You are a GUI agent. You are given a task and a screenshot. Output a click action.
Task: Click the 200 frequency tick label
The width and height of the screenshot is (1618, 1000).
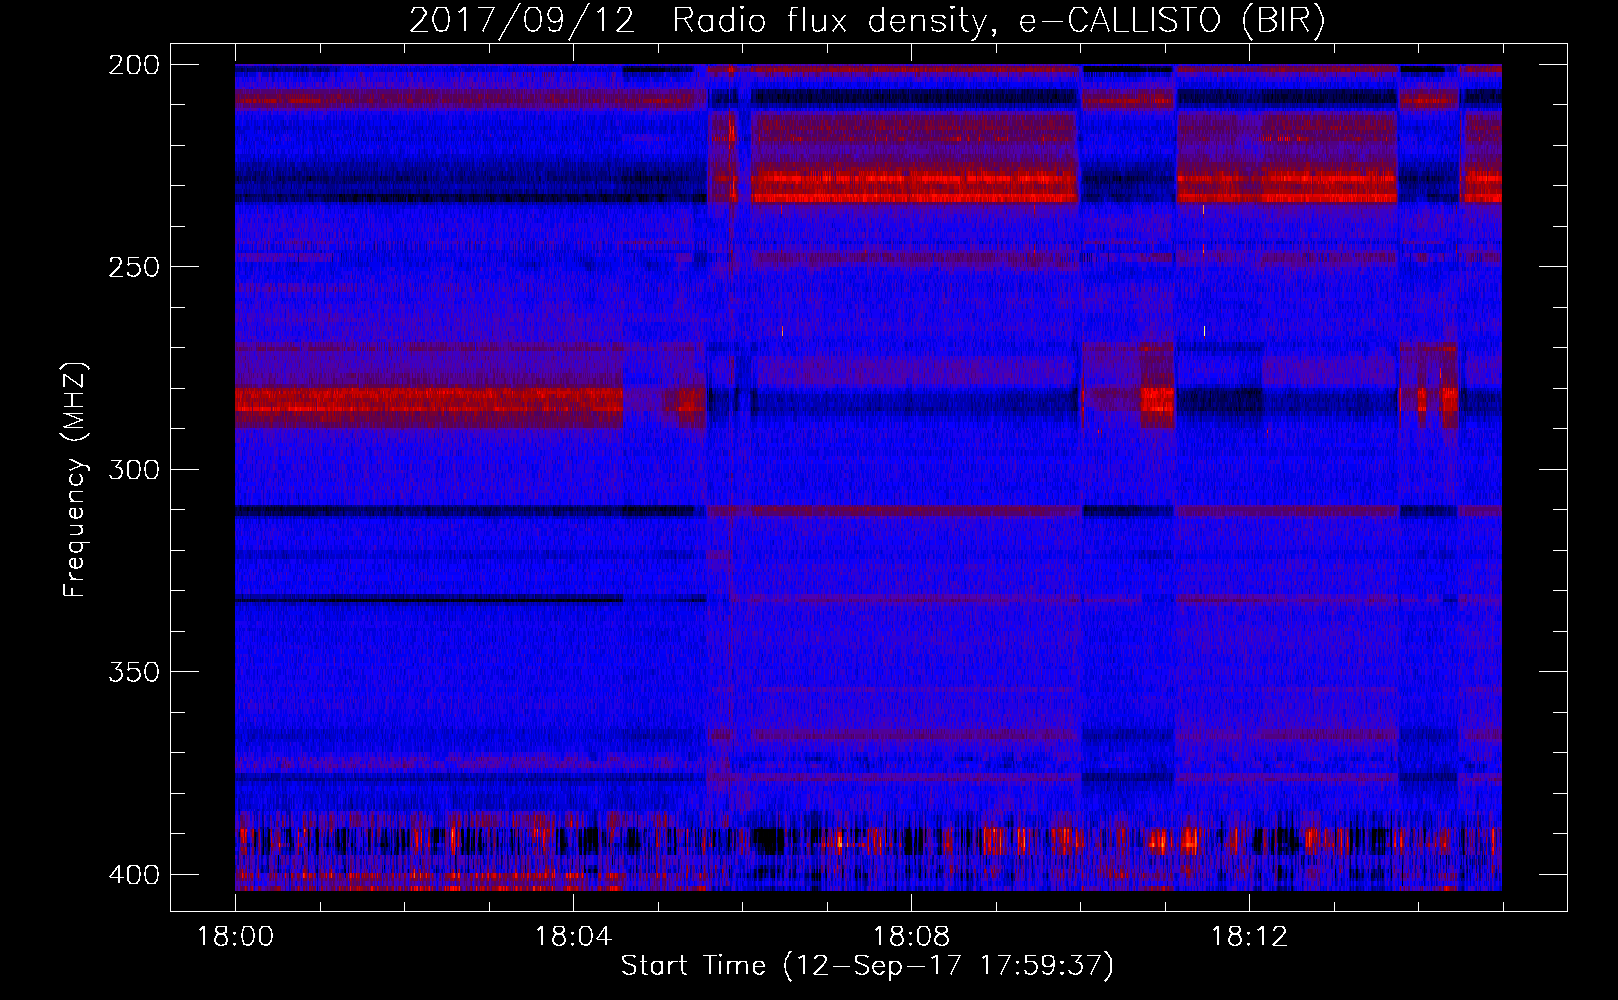(x=134, y=65)
